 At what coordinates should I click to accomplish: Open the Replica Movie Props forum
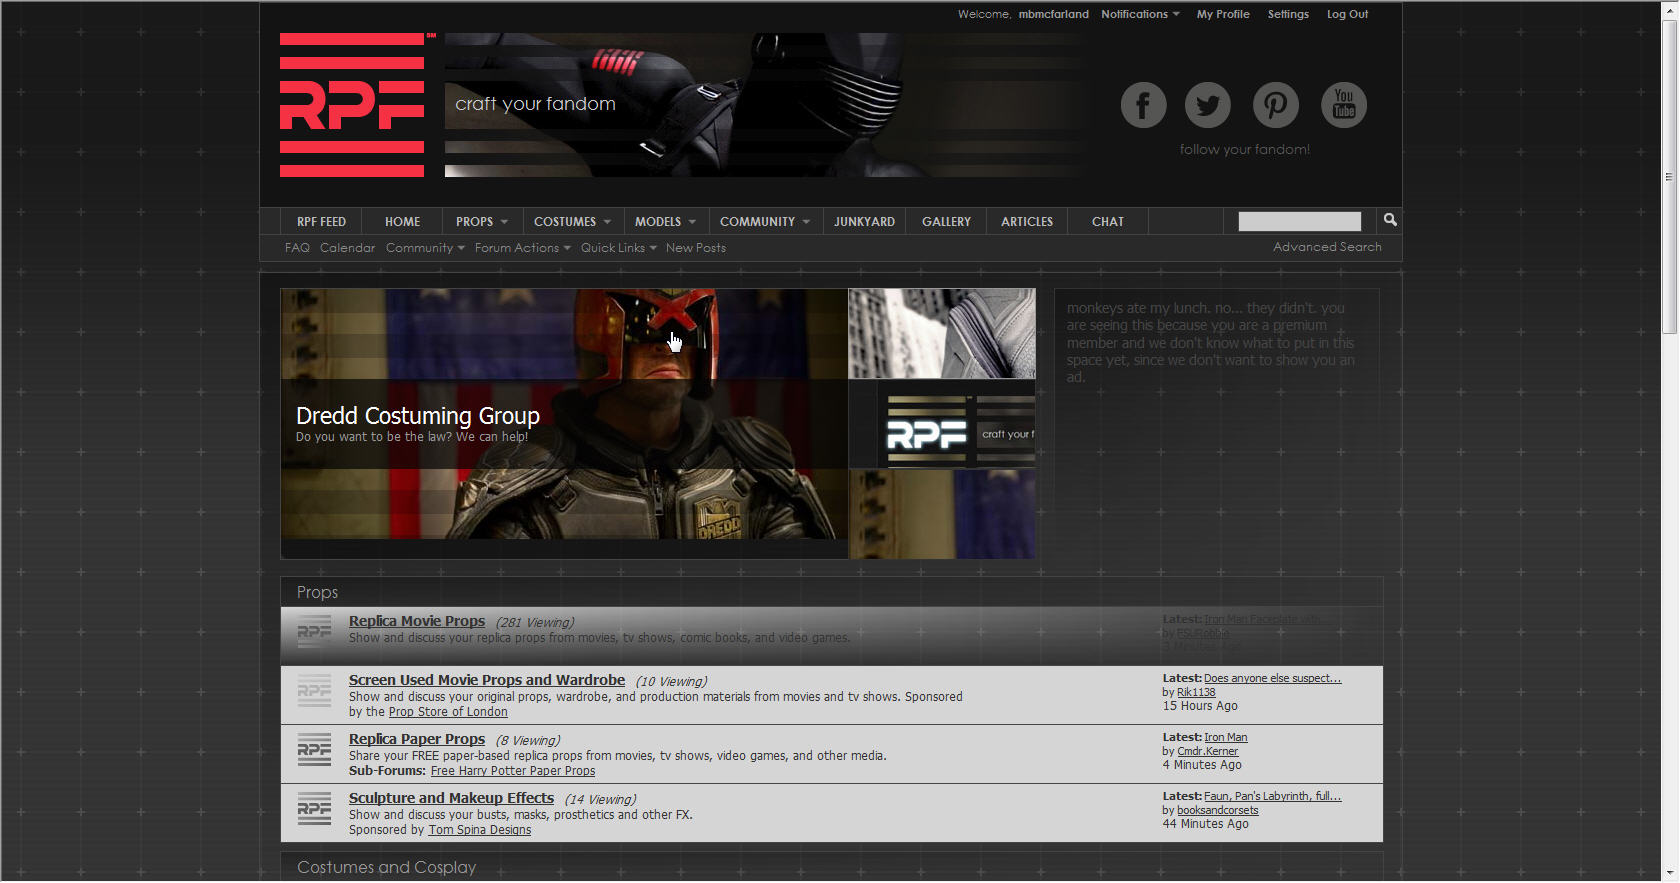(x=417, y=621)
